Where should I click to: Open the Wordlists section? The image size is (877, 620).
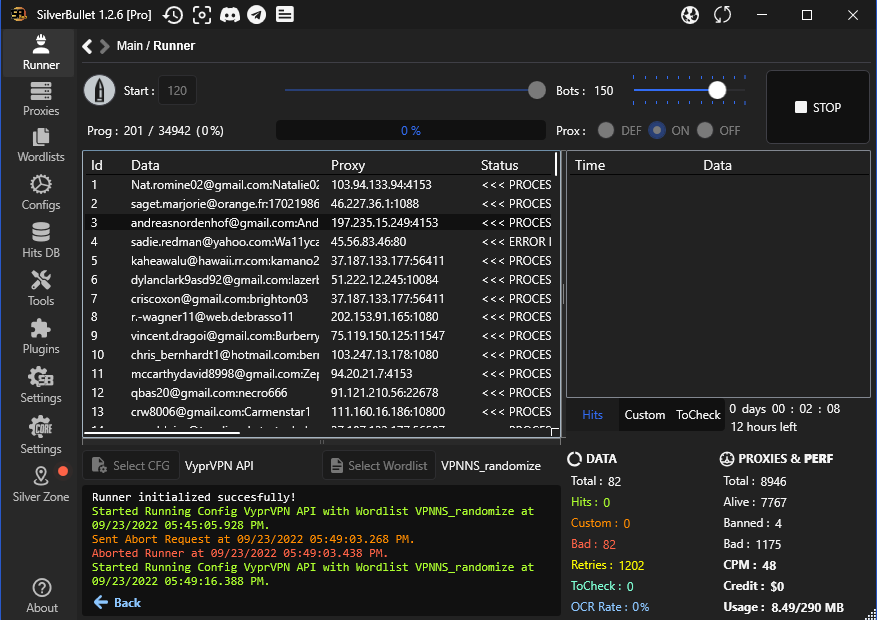tap(40, 145)
